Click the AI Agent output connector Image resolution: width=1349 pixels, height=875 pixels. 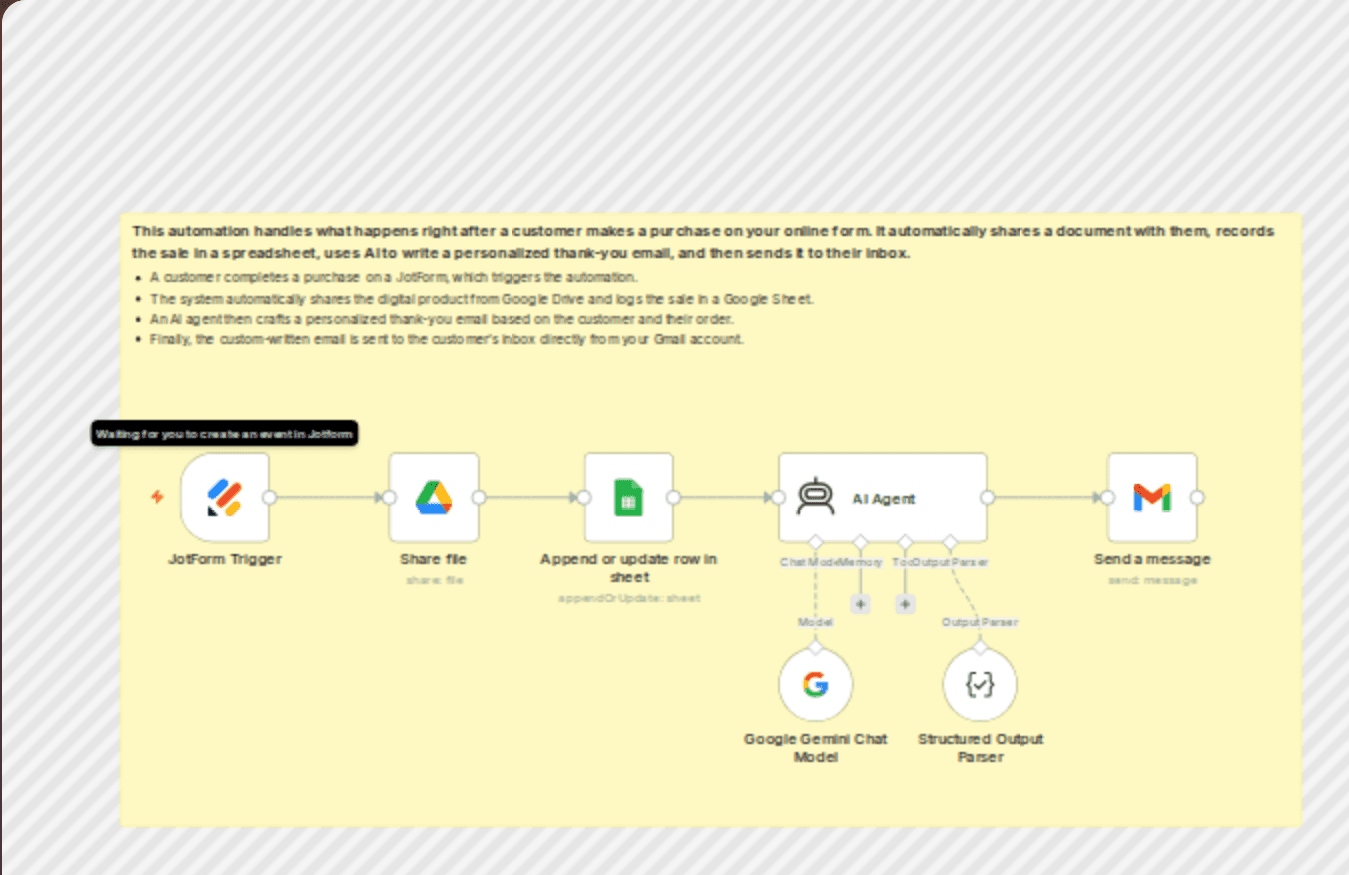(x=988, y=497)
